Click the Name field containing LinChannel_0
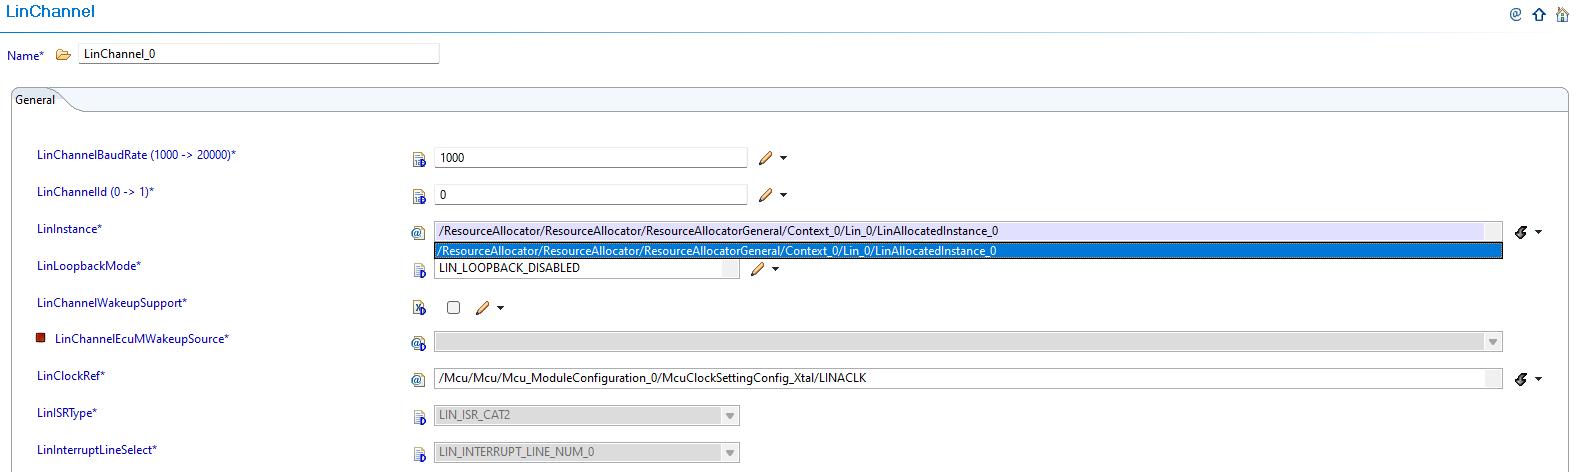 coord(258,54)
